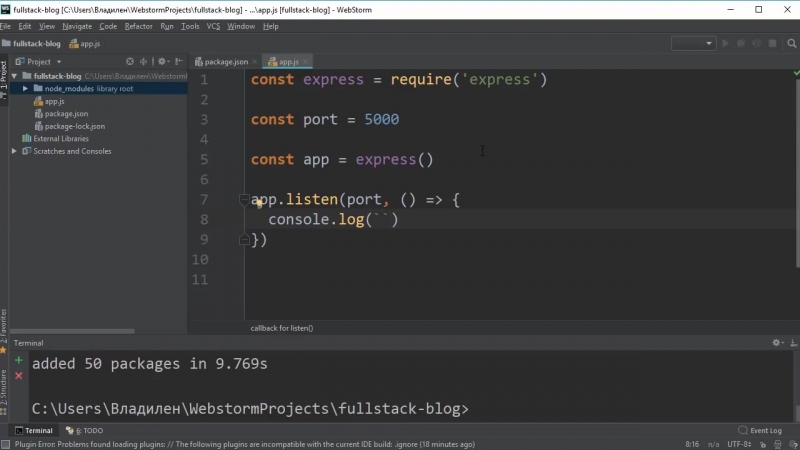Toggle the Terminal tool window button
The image size is (800, 450).
point(34,430)
